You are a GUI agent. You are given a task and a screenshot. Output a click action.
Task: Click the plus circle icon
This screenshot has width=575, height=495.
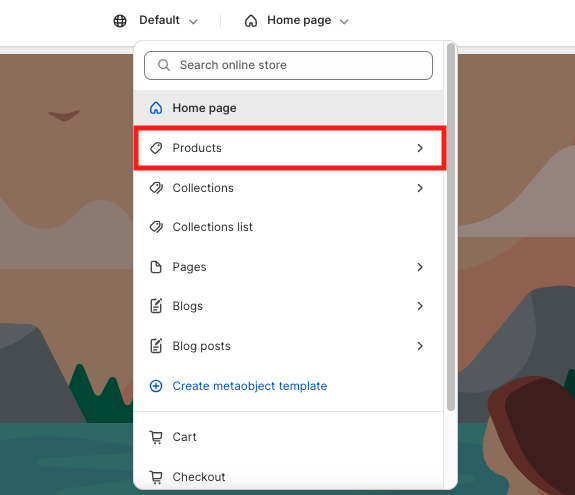coord(156,386)
